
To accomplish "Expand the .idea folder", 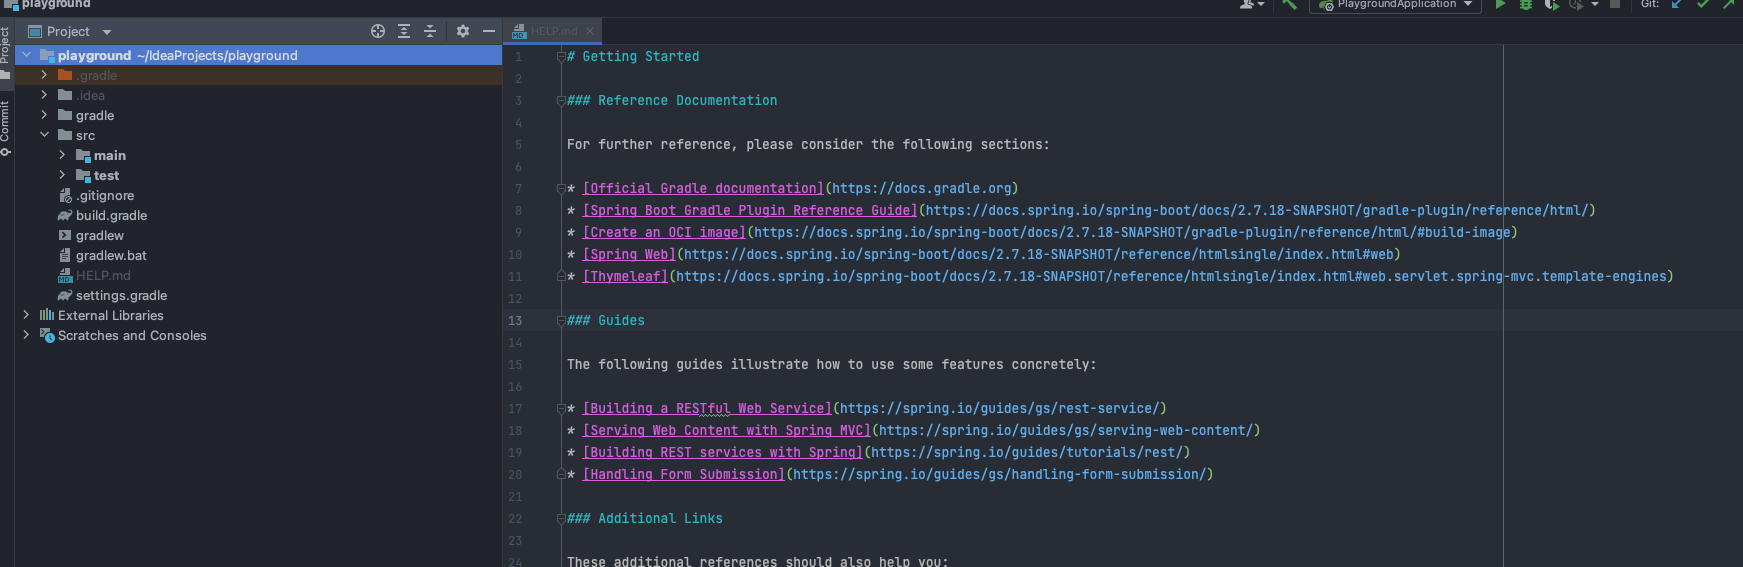I will (44, 95).
